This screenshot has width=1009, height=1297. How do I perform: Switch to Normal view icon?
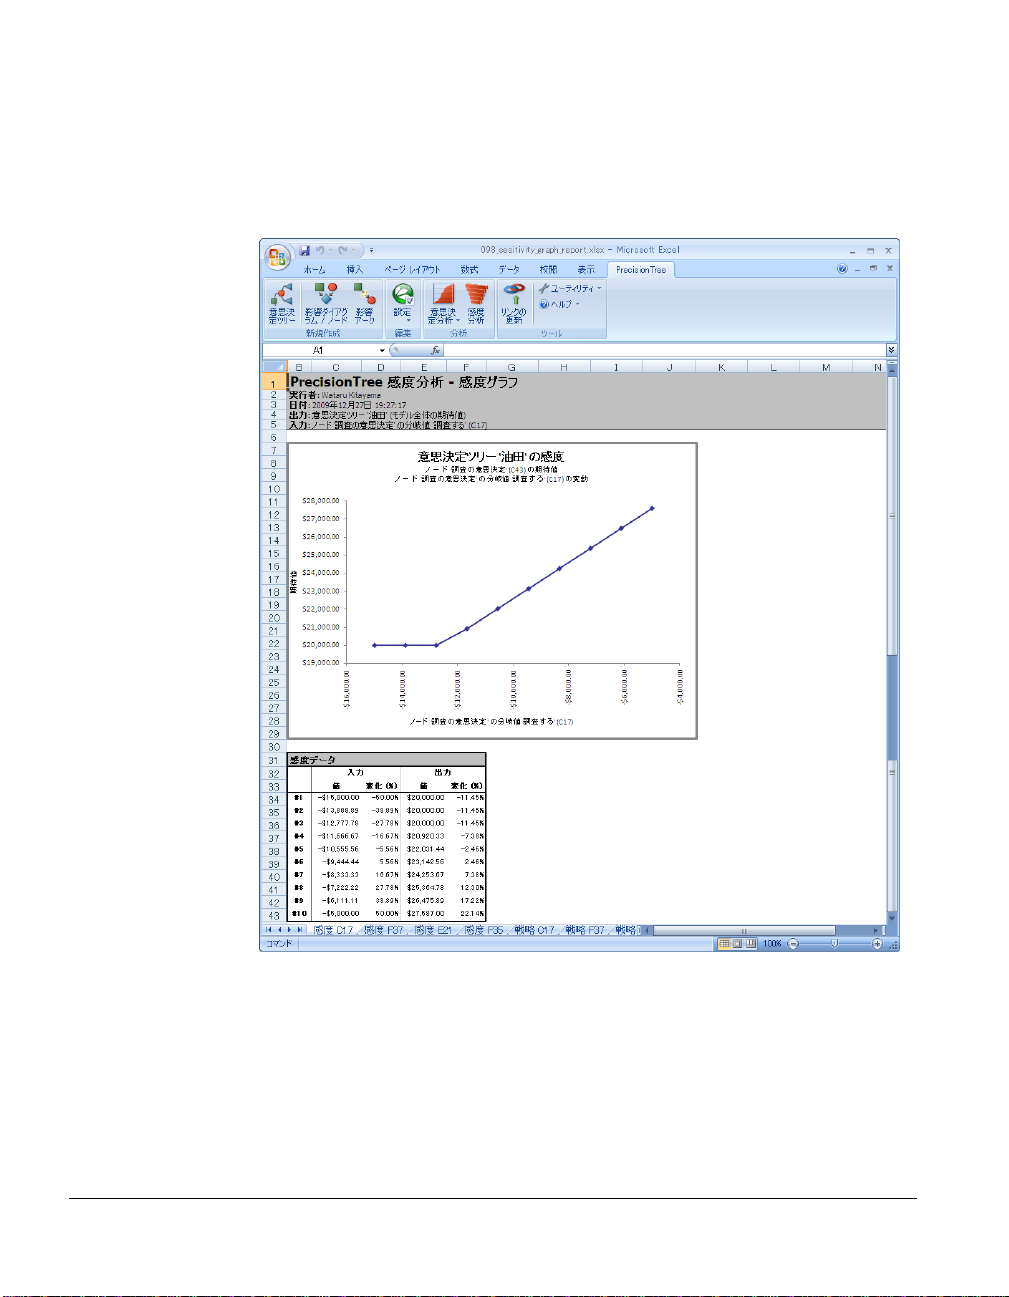point(723,944)
